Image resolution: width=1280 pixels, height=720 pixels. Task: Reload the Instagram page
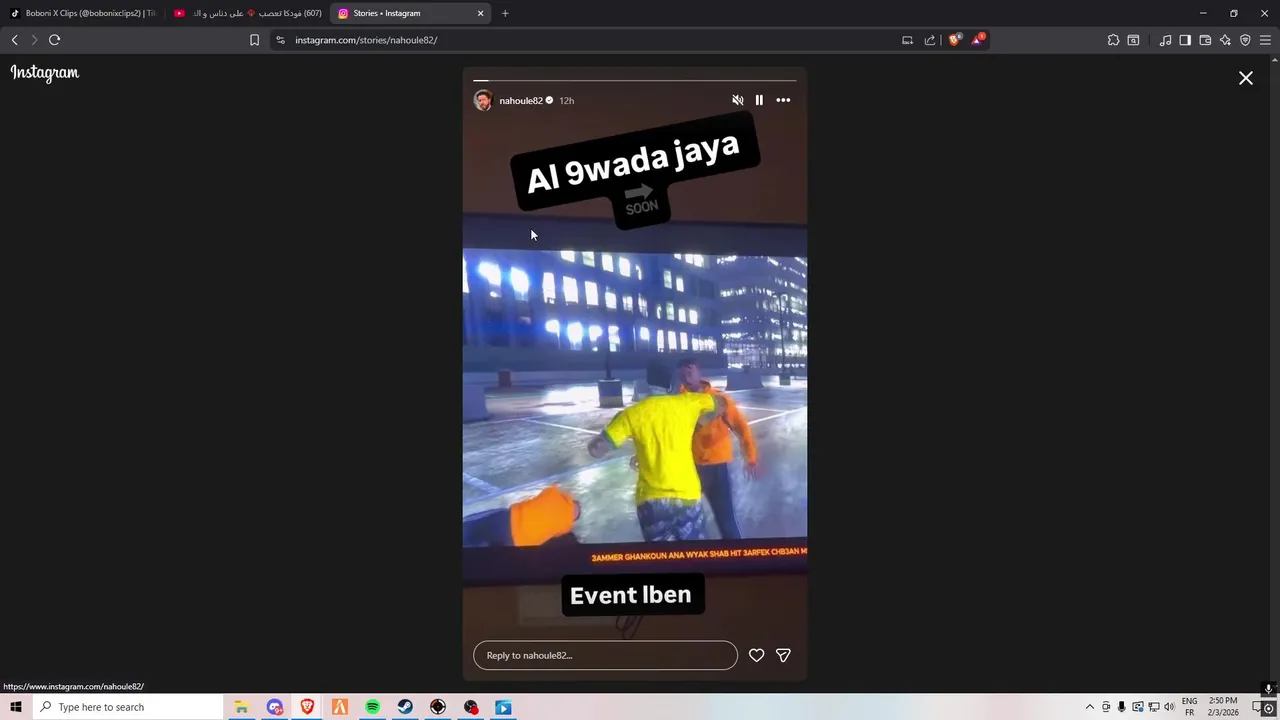(x=55, y=40)
